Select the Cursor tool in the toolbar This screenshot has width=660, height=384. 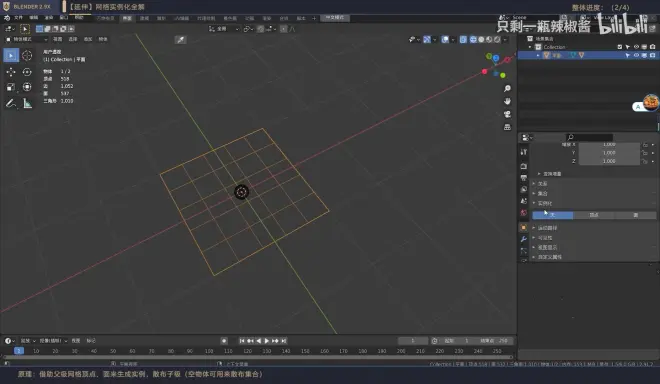pyautogui.click(x=27, y=55)
